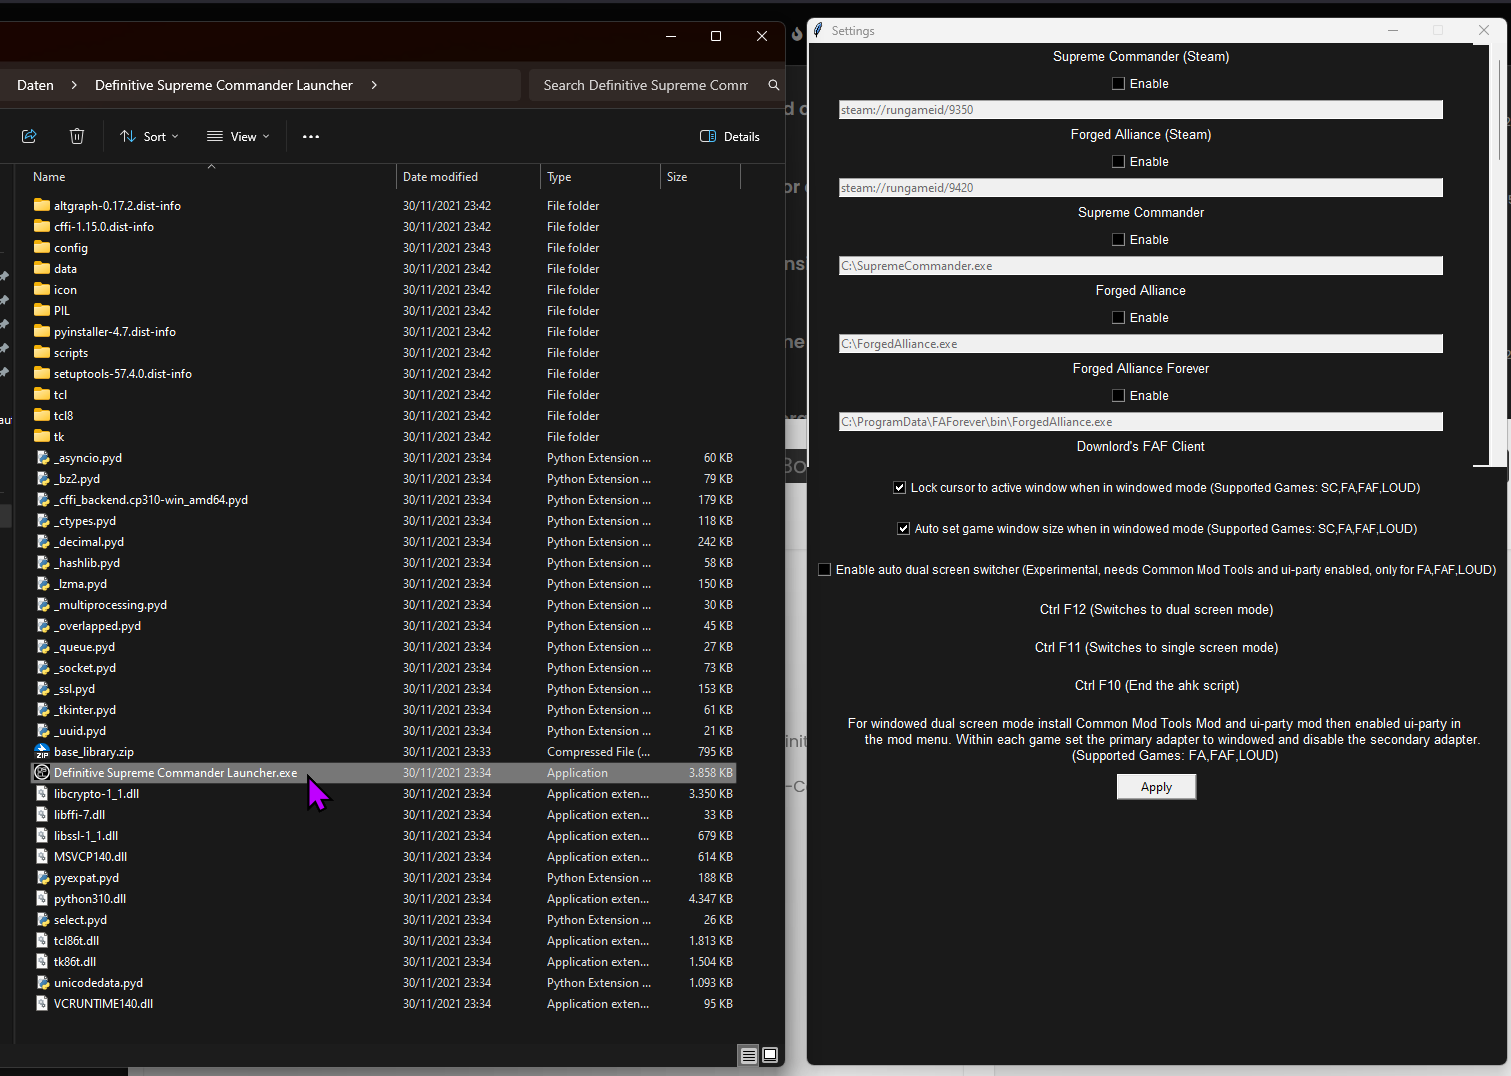Viewport: 1511px width, 1076px height.
Task: Select the select.pyd file name
Action: [80, 920]
